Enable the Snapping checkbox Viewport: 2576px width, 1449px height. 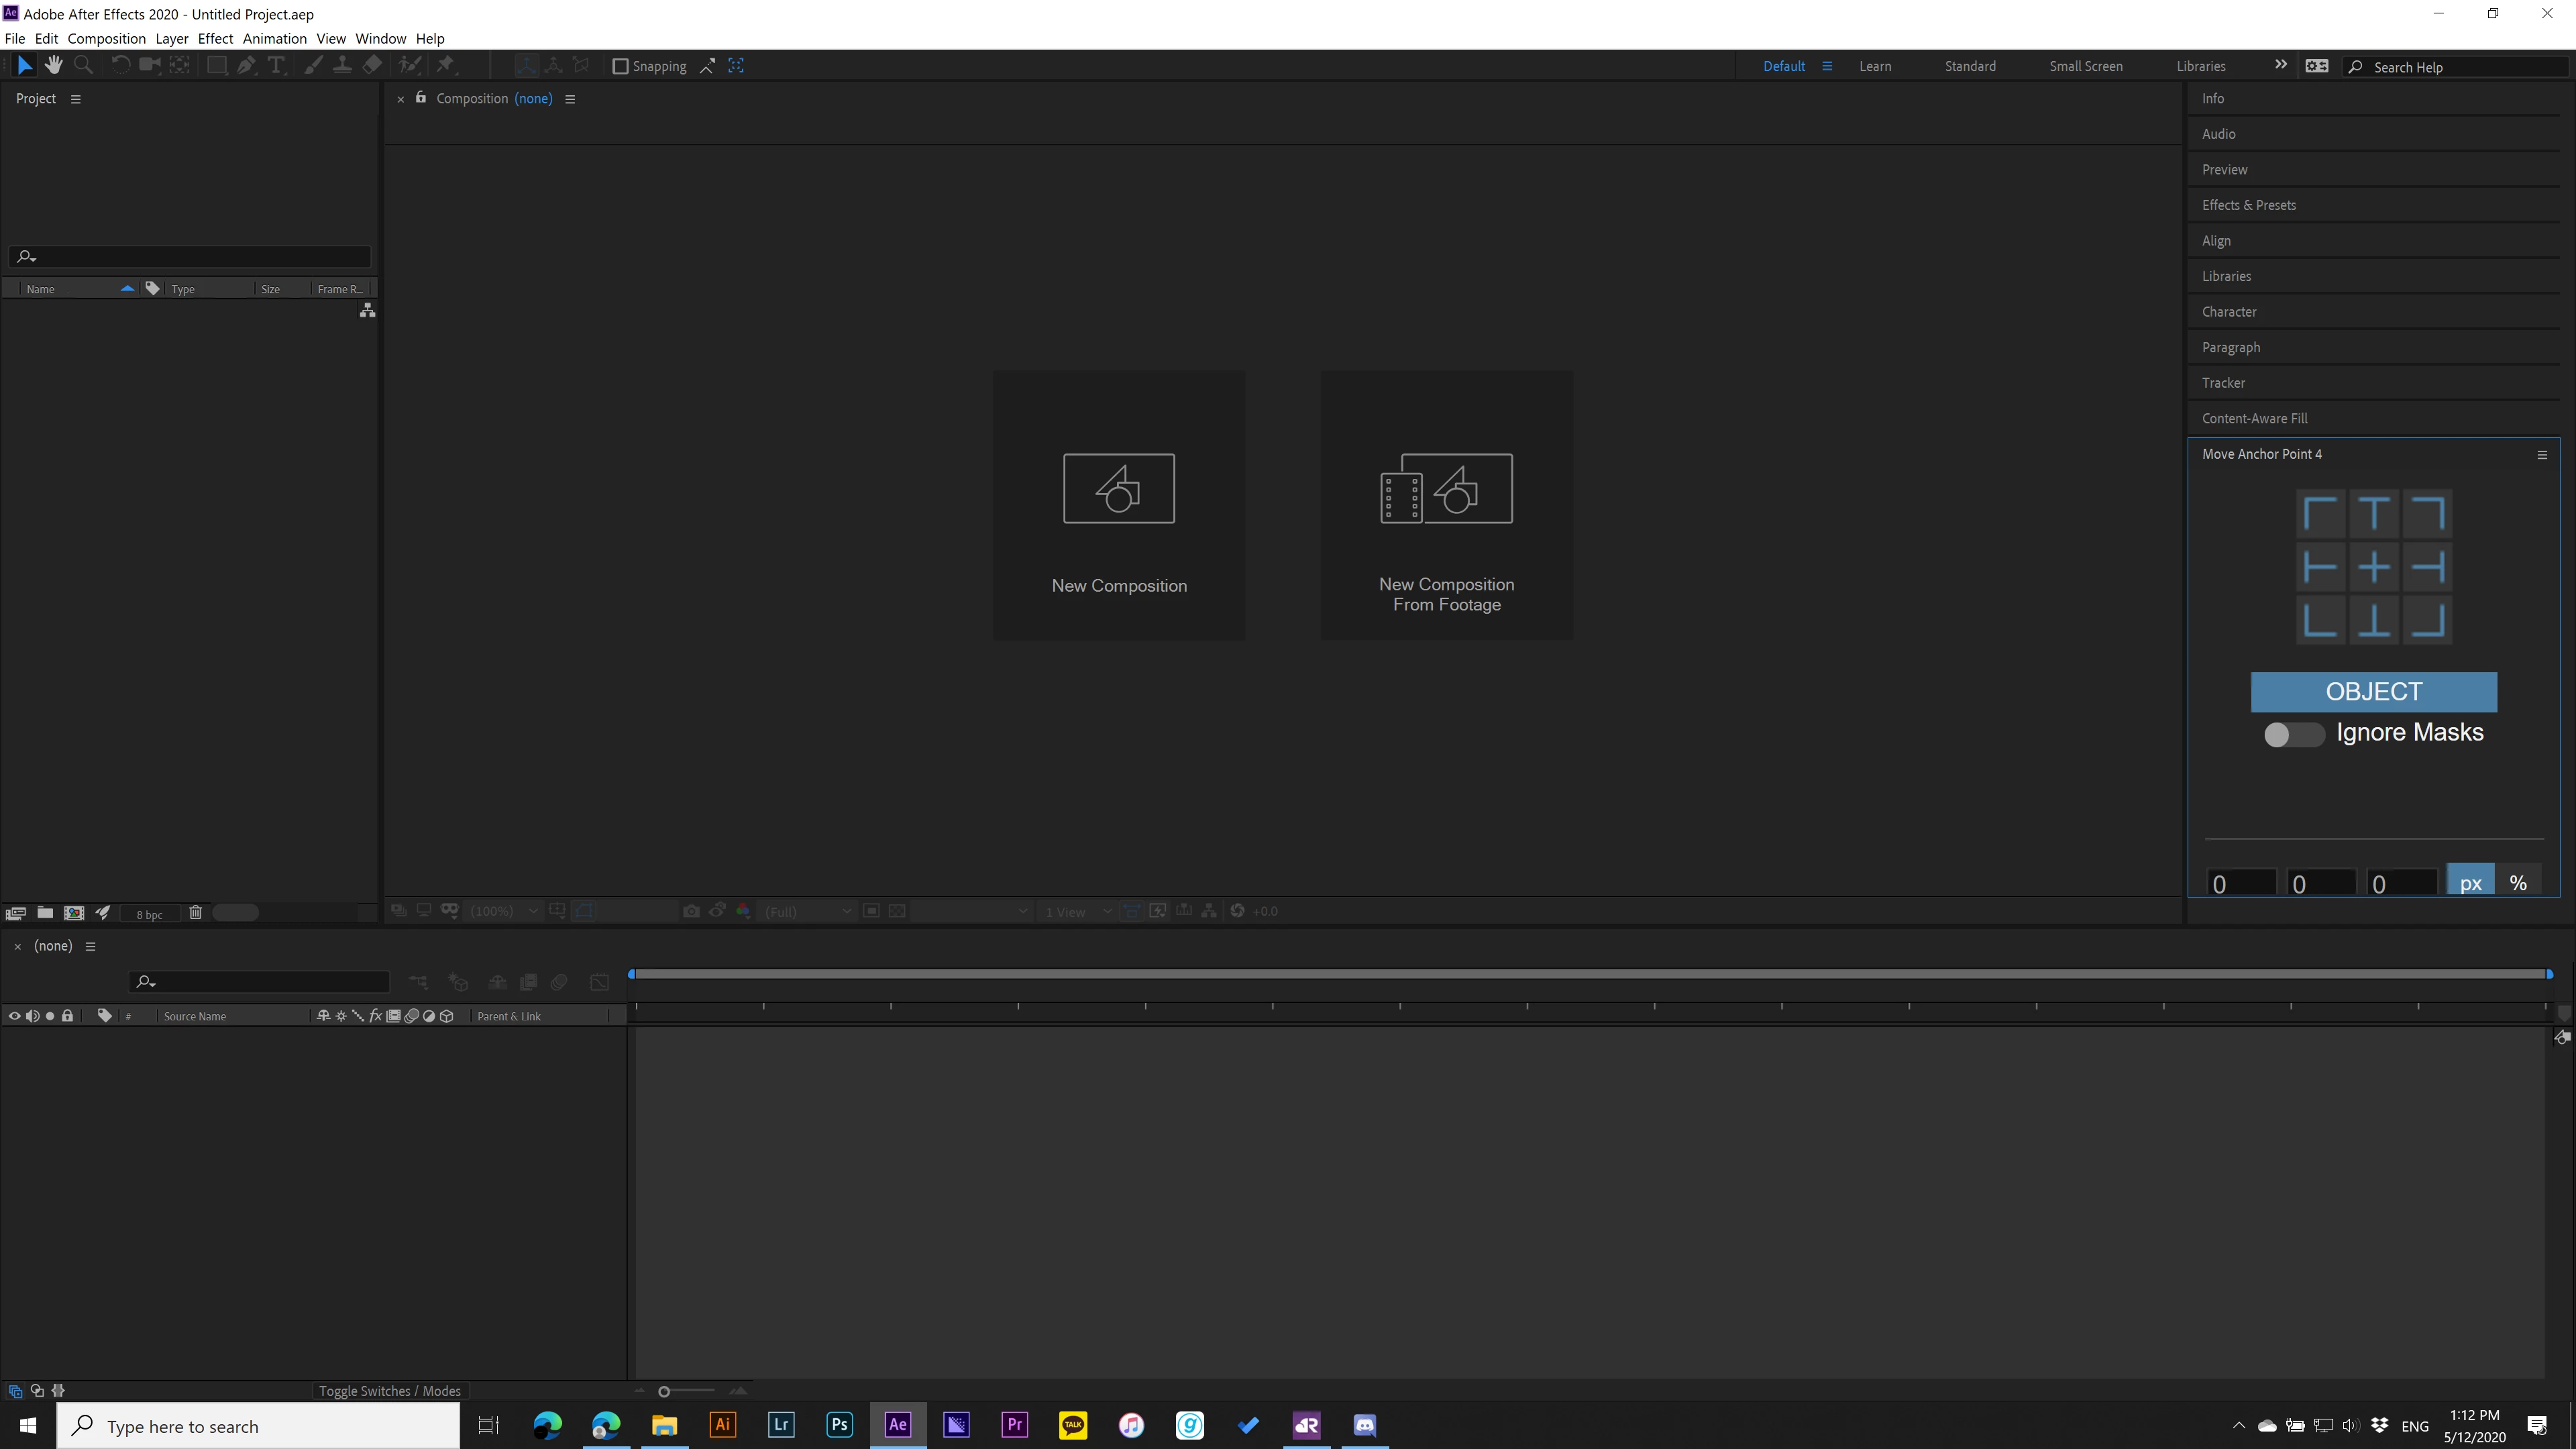click(x=620, y=66)
